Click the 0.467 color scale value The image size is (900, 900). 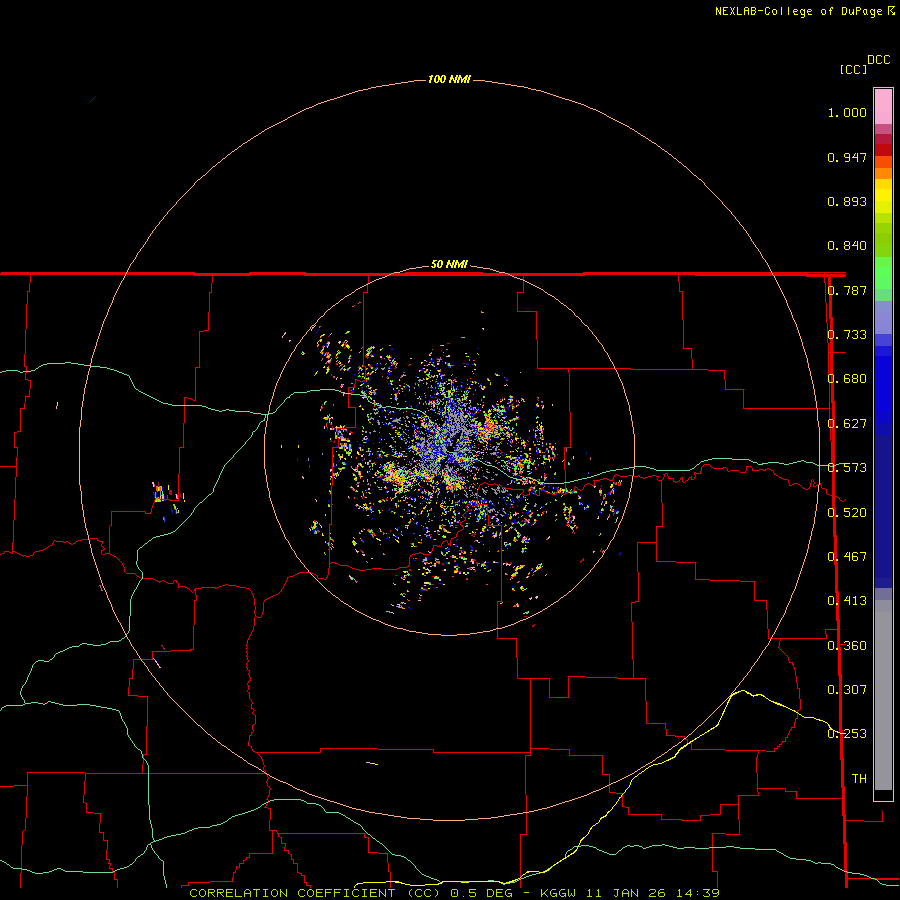(x=847, y=557)
